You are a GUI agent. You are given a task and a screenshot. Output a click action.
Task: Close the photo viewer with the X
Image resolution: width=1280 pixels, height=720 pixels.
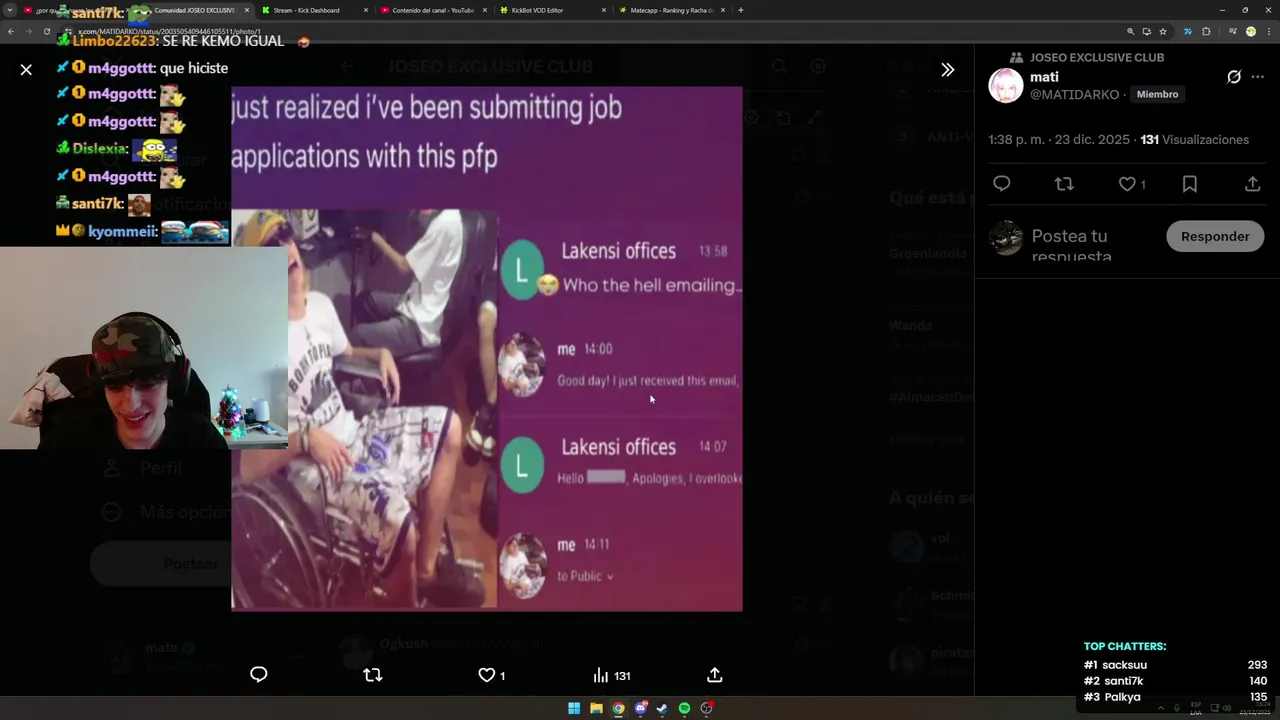pos(26,69)
